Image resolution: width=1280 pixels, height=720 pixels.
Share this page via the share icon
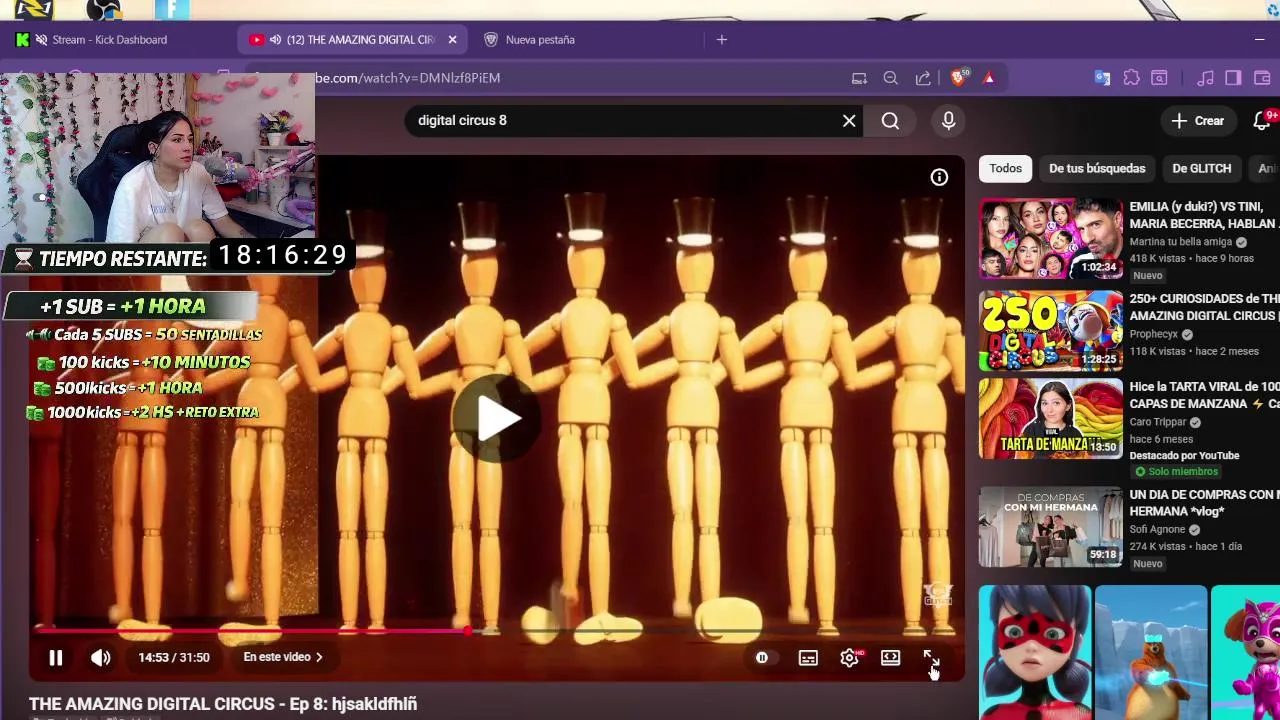923,78
